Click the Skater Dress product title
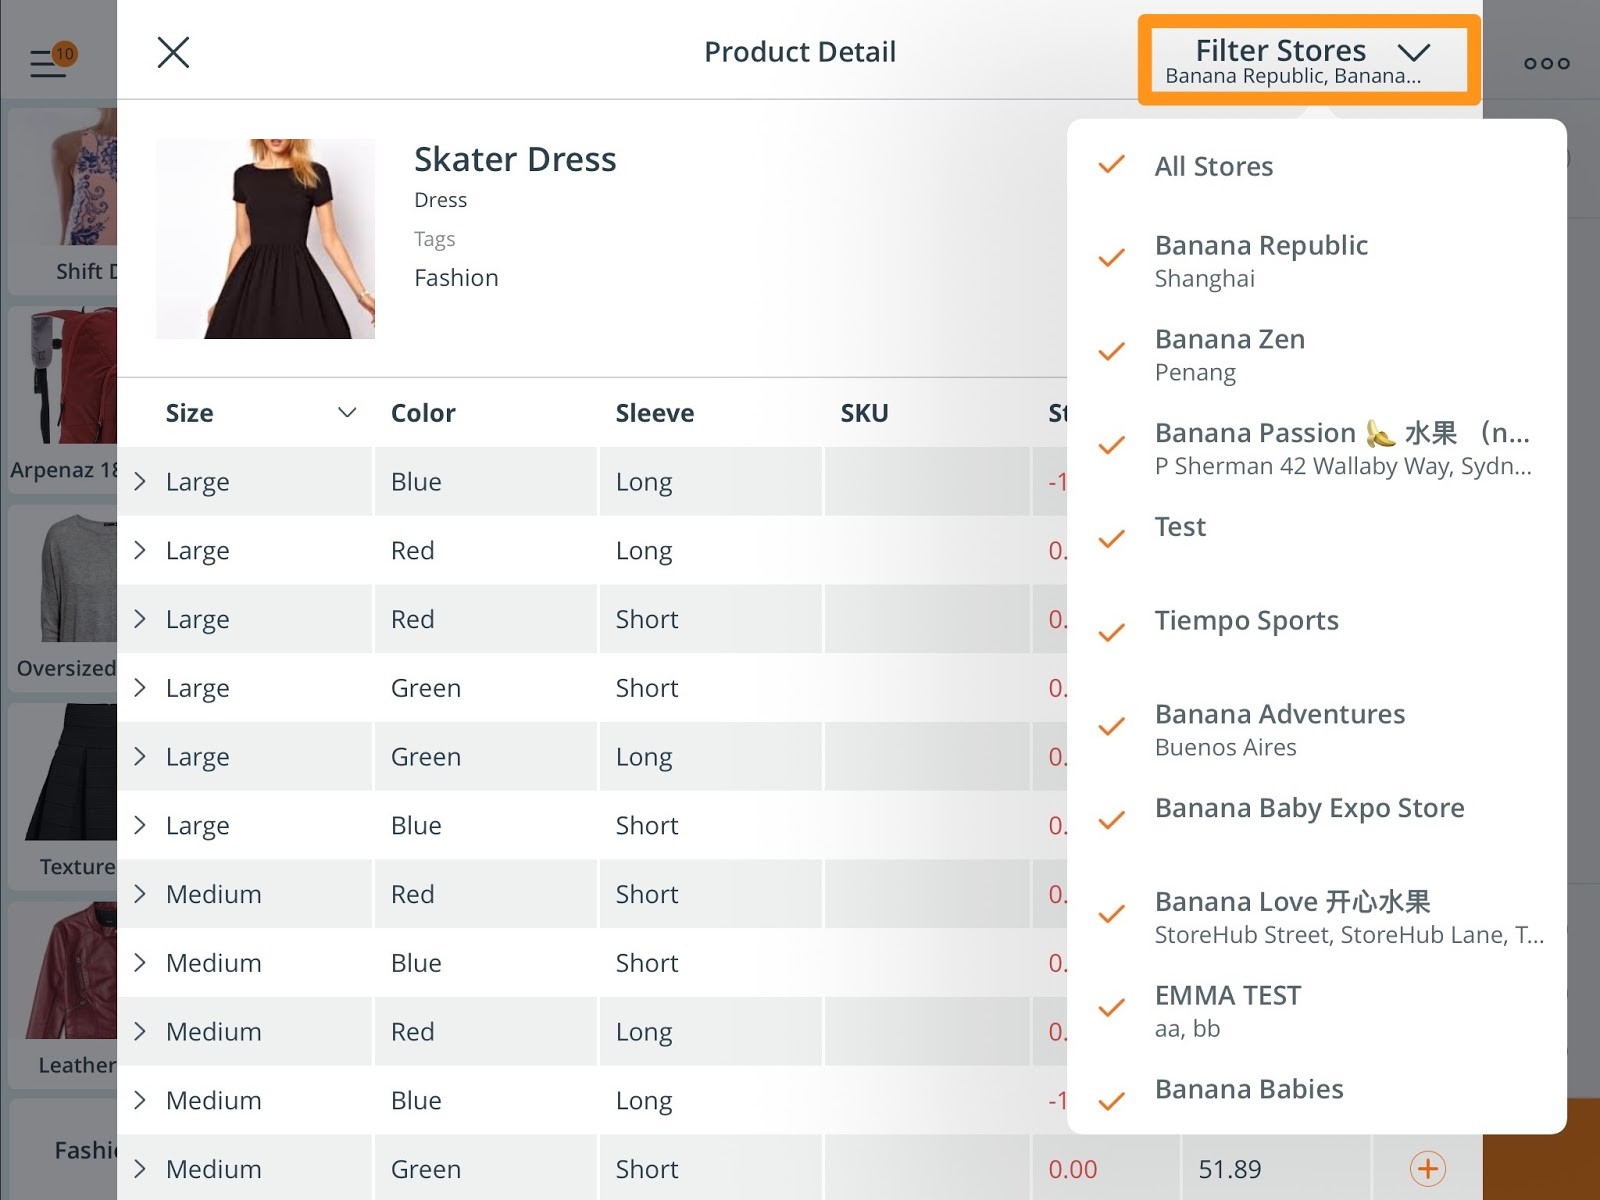This screenshot has width=1600, height=1200. click(x=515, y=159)
